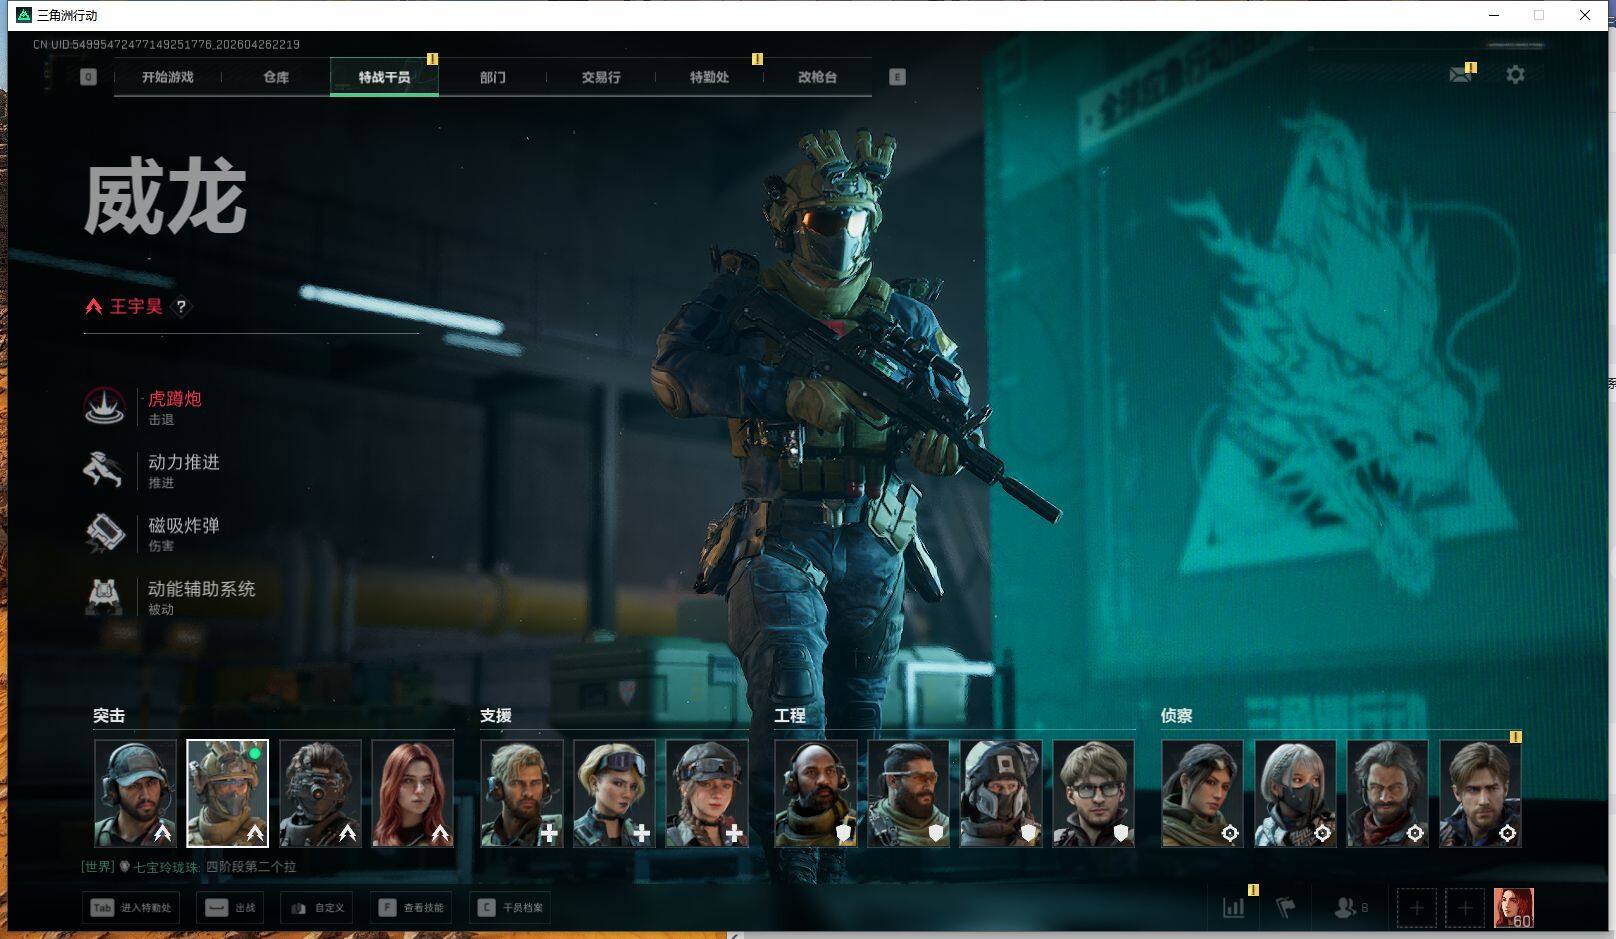Switch to the 仓库 tab

276,77
